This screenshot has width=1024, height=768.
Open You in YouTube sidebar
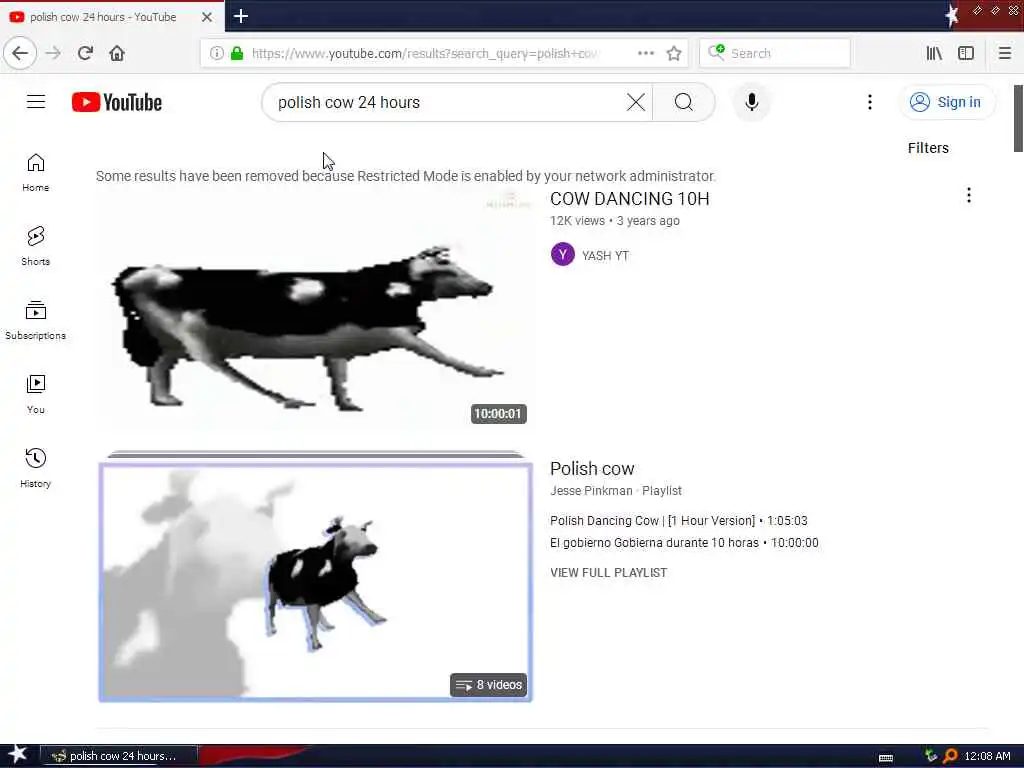pos(35,394)
